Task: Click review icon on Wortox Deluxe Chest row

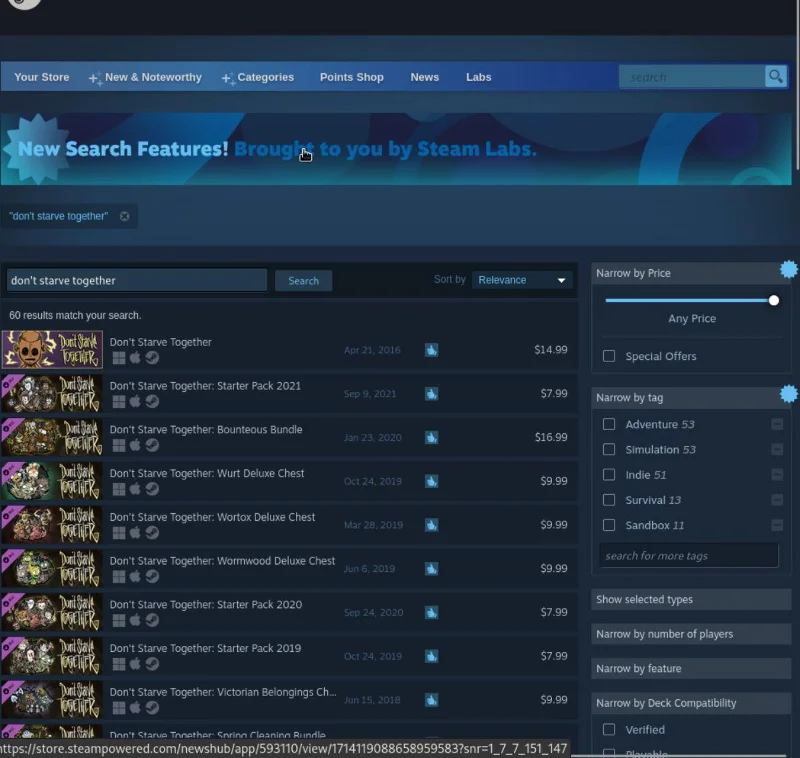Action: click(x=432, y=525)
